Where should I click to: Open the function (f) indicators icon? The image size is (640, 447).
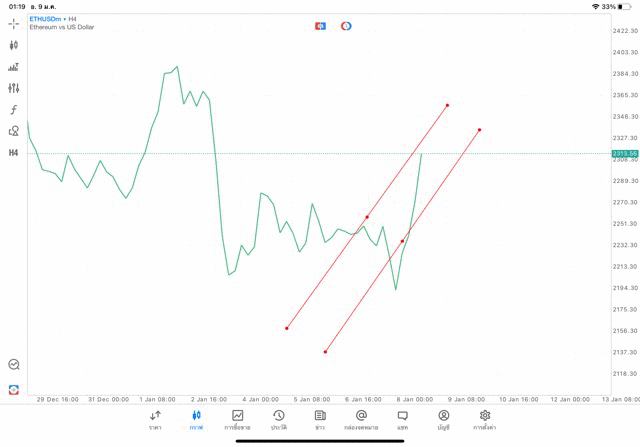pos(14,110)
